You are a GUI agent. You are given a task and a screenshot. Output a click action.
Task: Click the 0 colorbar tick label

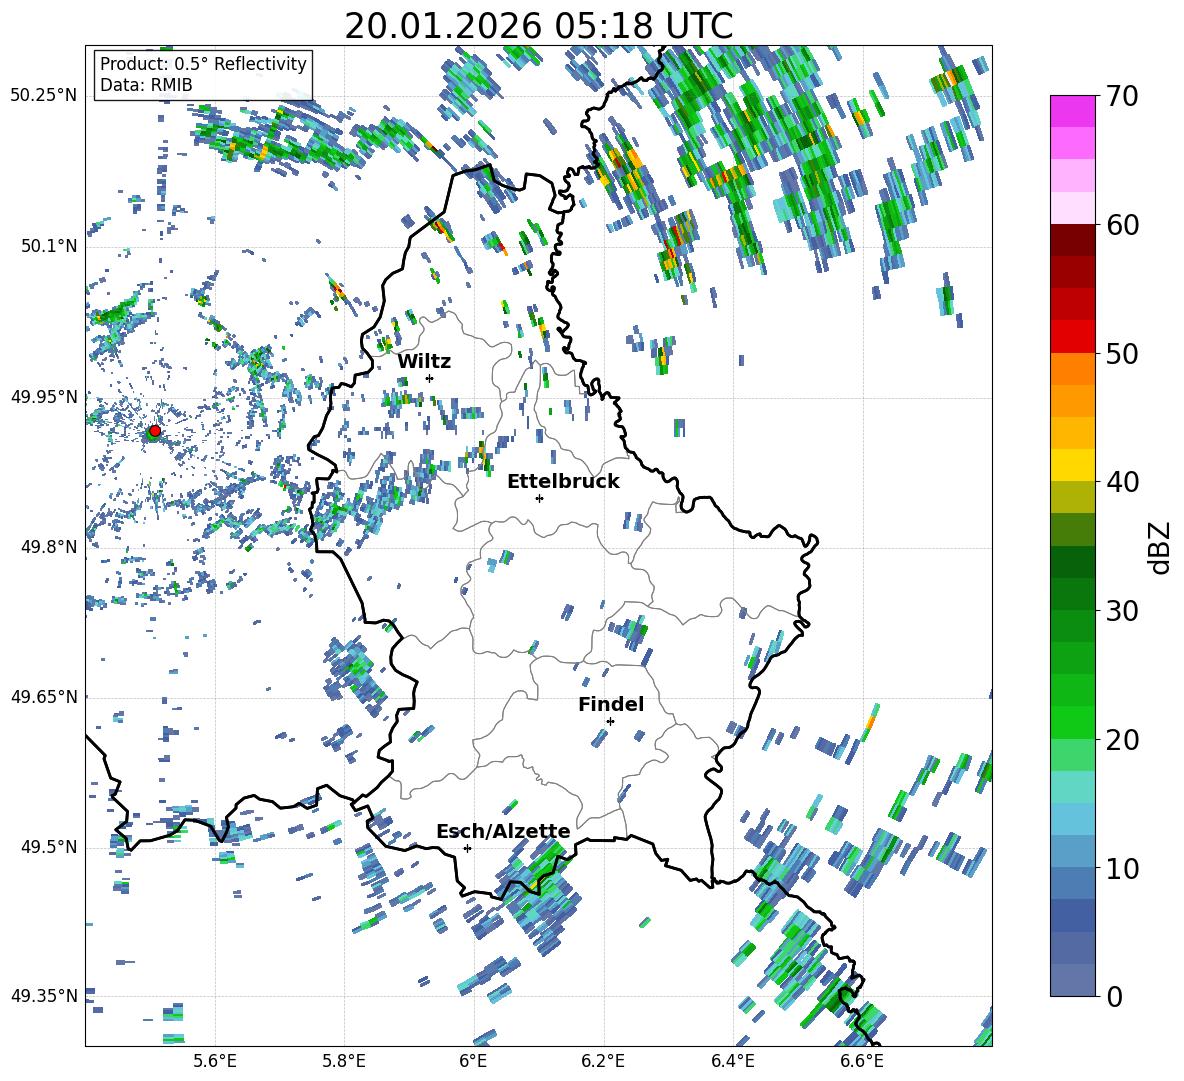point(1114,996)
